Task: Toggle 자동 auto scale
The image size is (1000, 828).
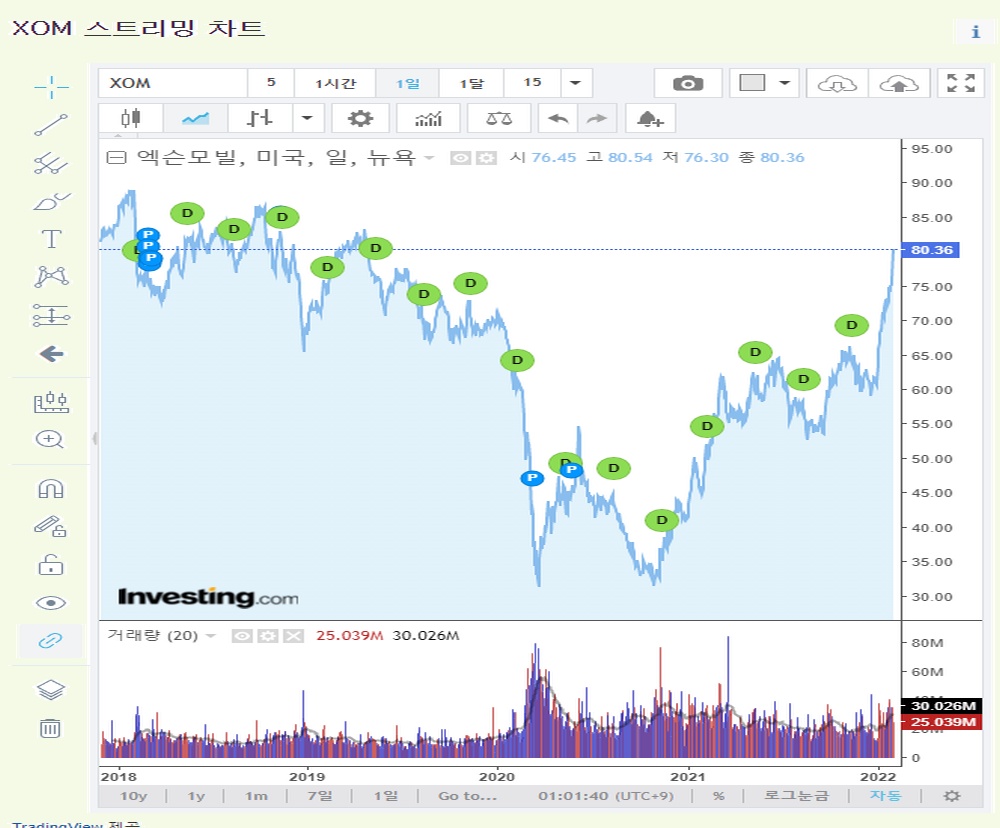Action: click(x=885, y=796)
